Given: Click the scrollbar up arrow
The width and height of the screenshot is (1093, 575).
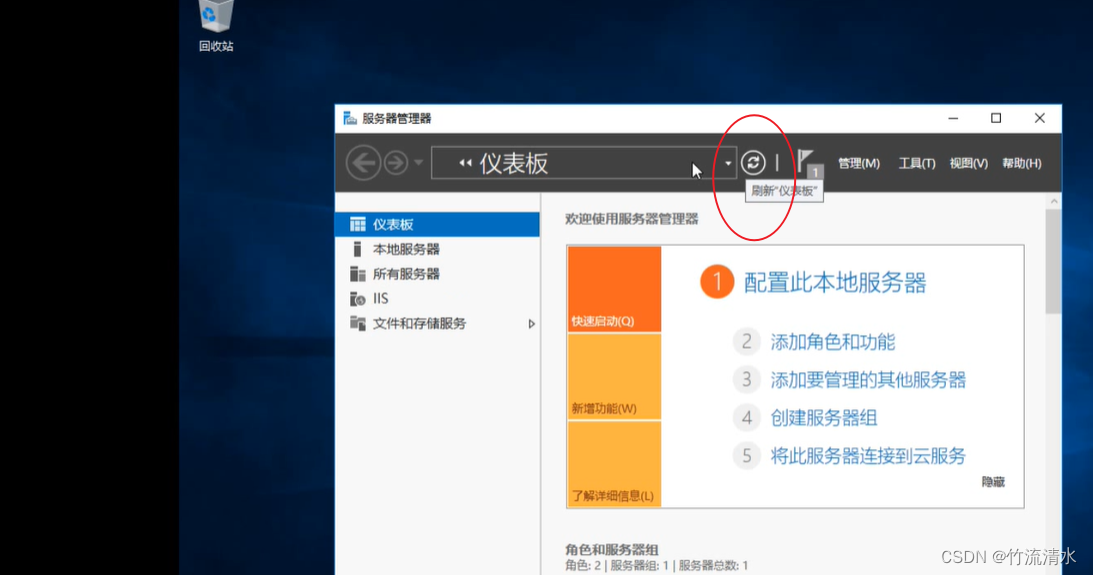Looking at the screenshot, I should coord(1054,201).
